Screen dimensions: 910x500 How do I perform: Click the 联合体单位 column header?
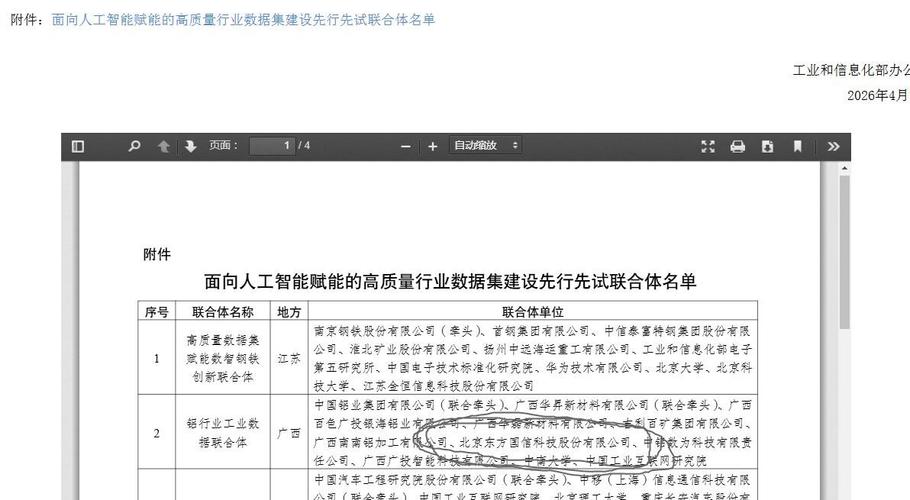533,312
